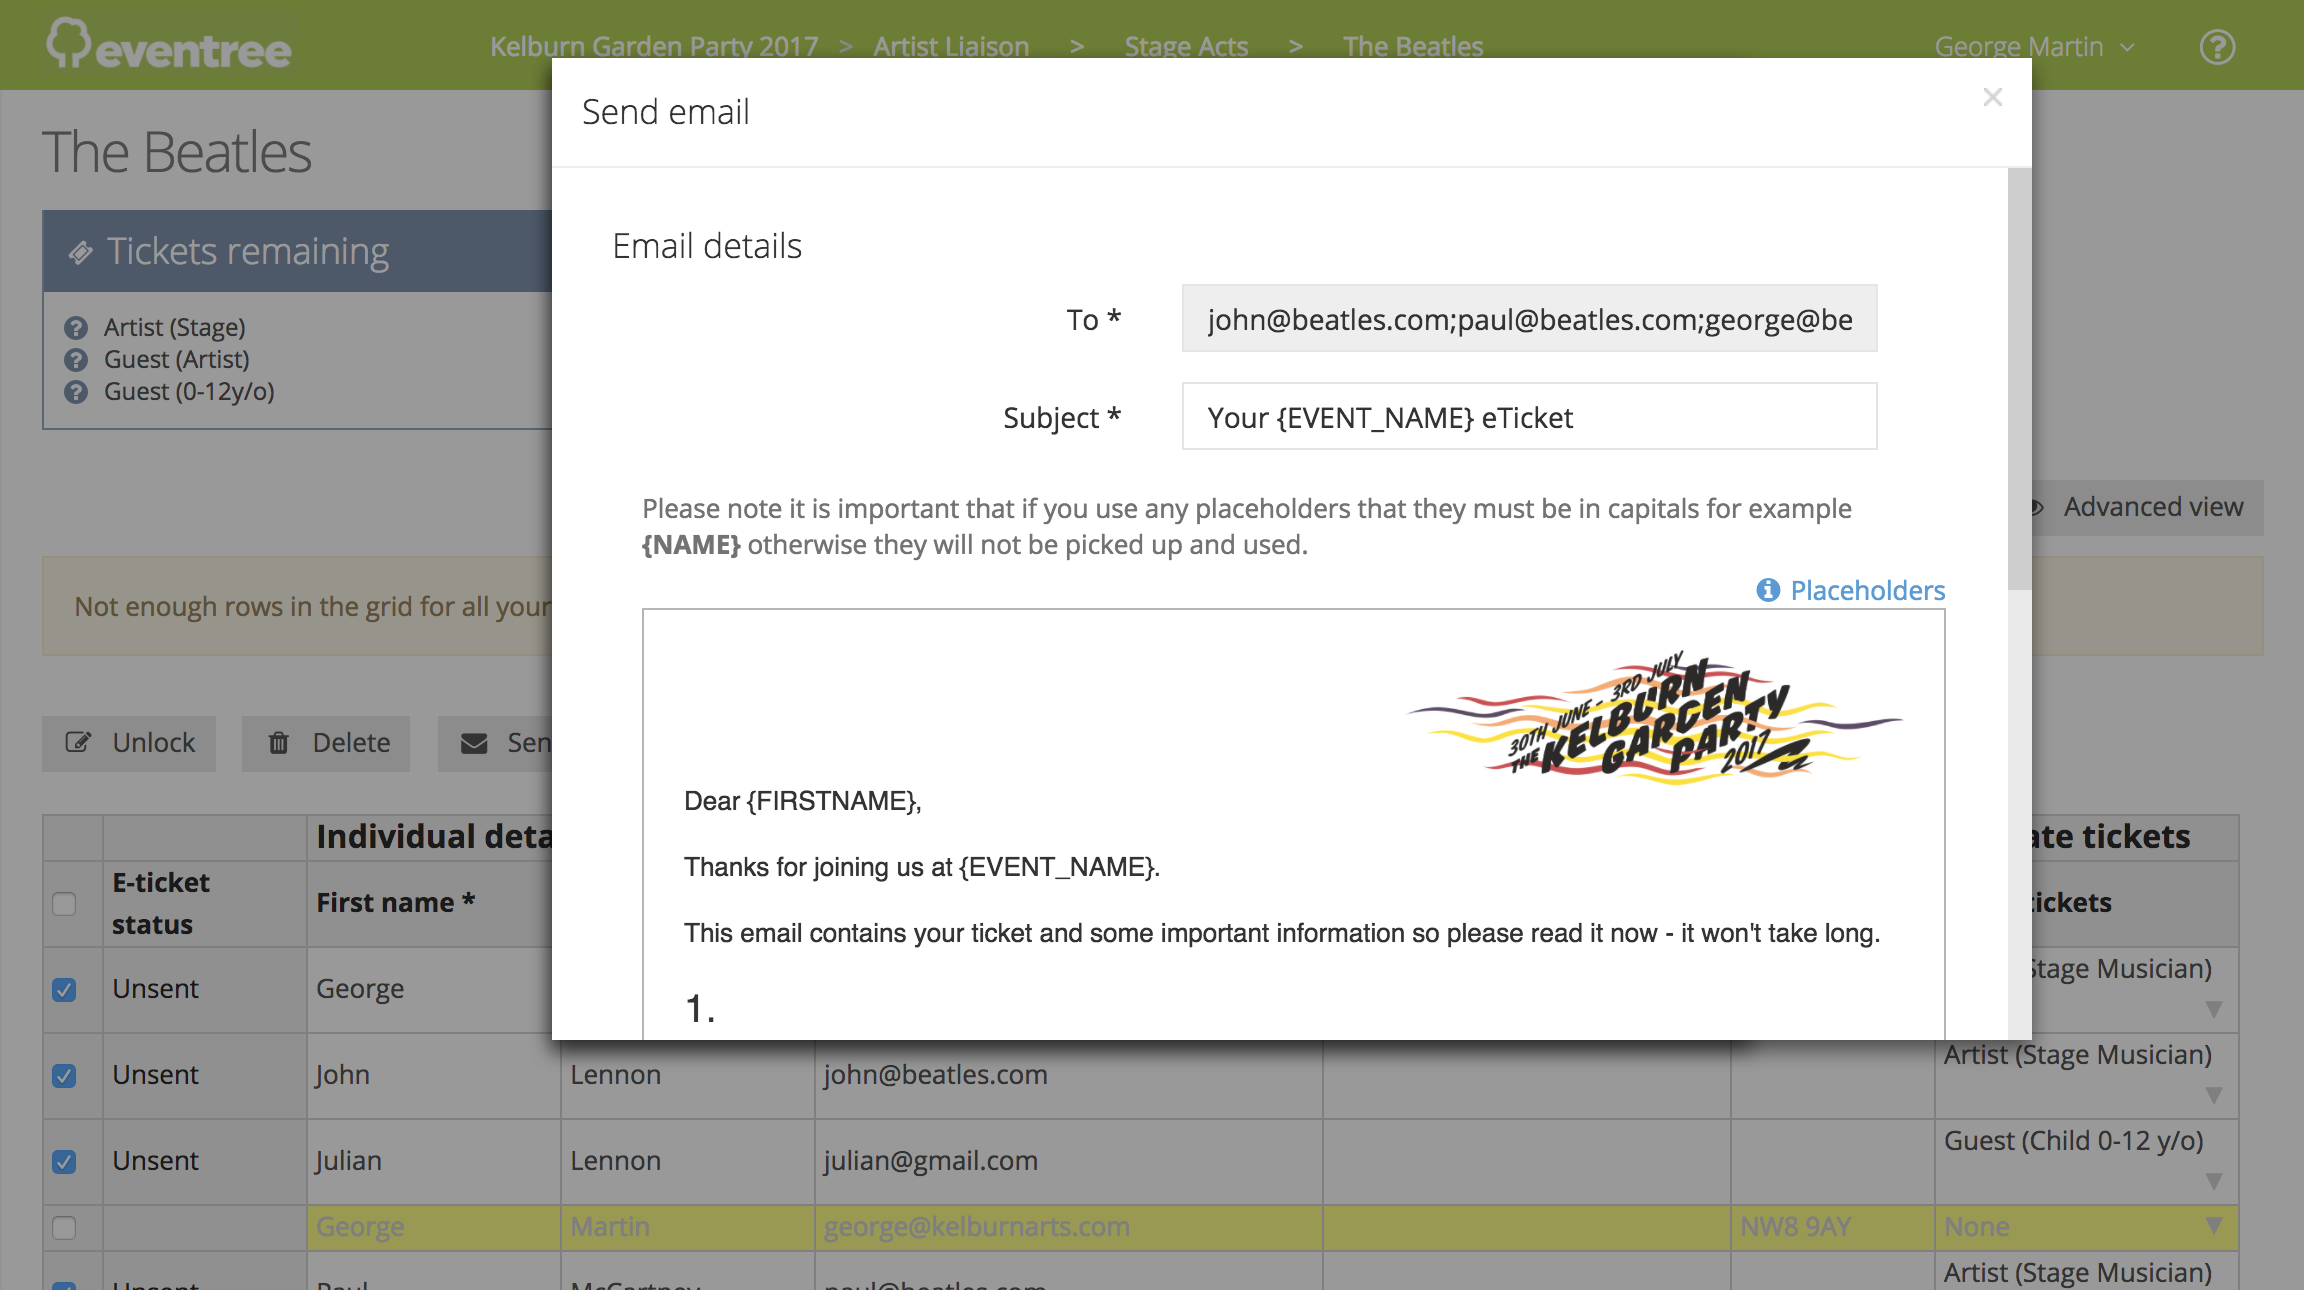Click help icon beside Guest (0-12y/o)
This screenshot has width=2304, height=1290.
76,392
